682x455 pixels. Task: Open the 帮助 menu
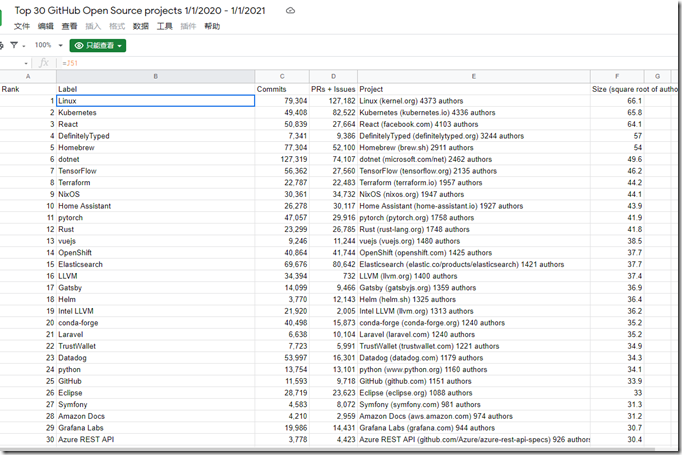click(212, 26)
